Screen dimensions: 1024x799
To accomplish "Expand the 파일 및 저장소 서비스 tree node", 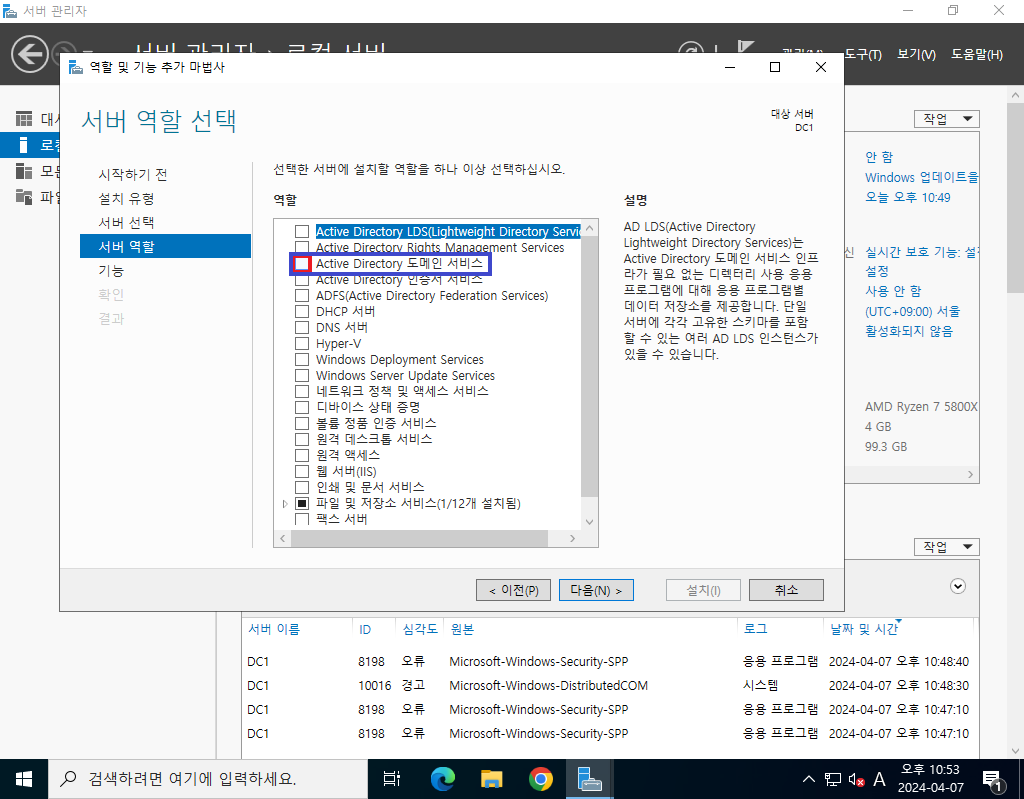I will tap(285, 504).
